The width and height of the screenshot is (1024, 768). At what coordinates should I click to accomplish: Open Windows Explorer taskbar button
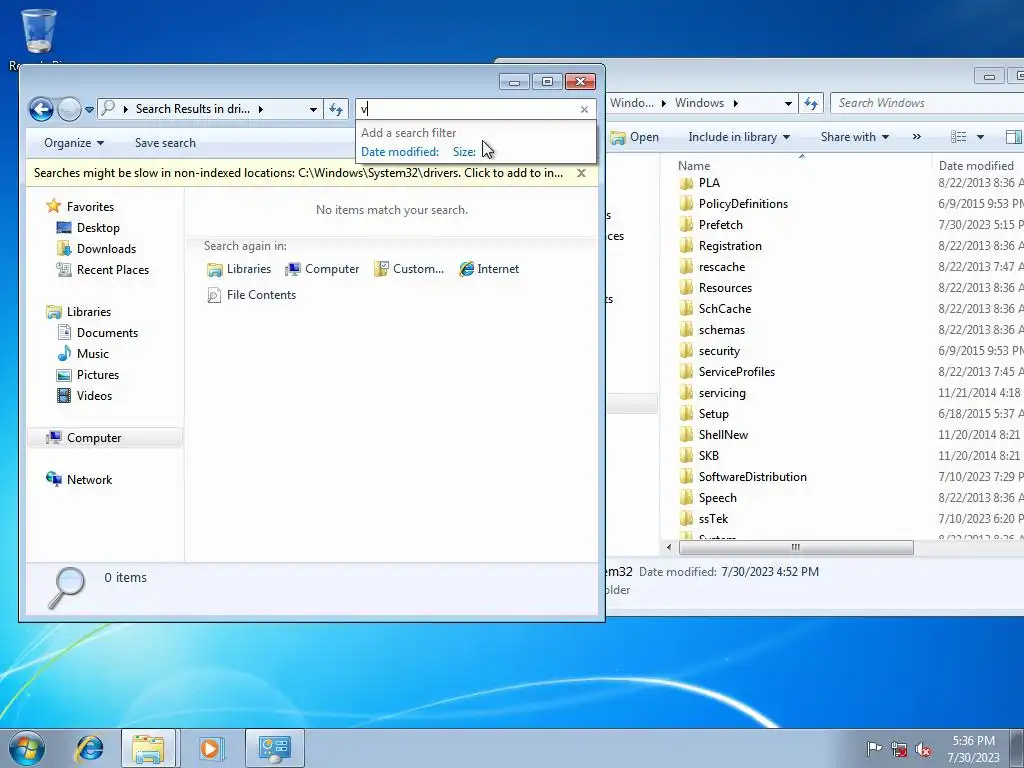(x=148, y=748)
